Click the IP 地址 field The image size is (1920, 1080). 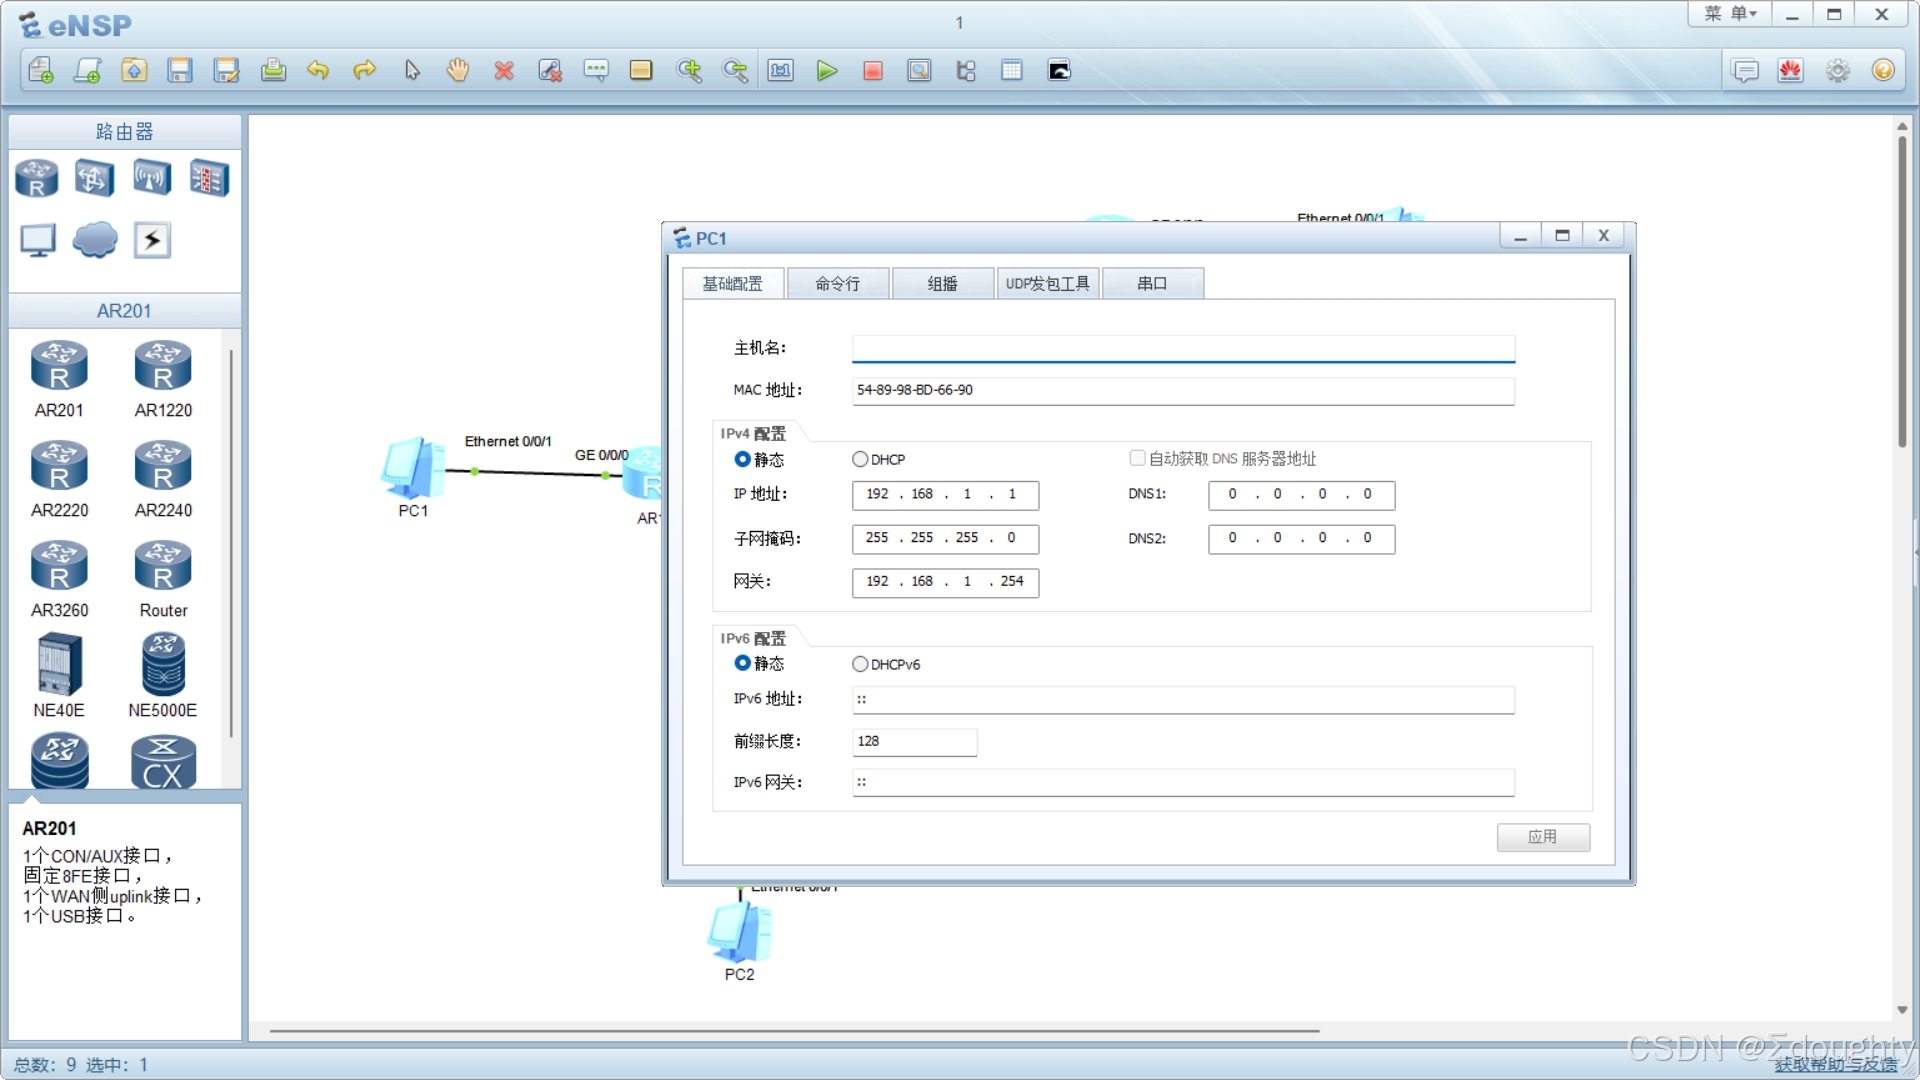(x=945, y=495)
